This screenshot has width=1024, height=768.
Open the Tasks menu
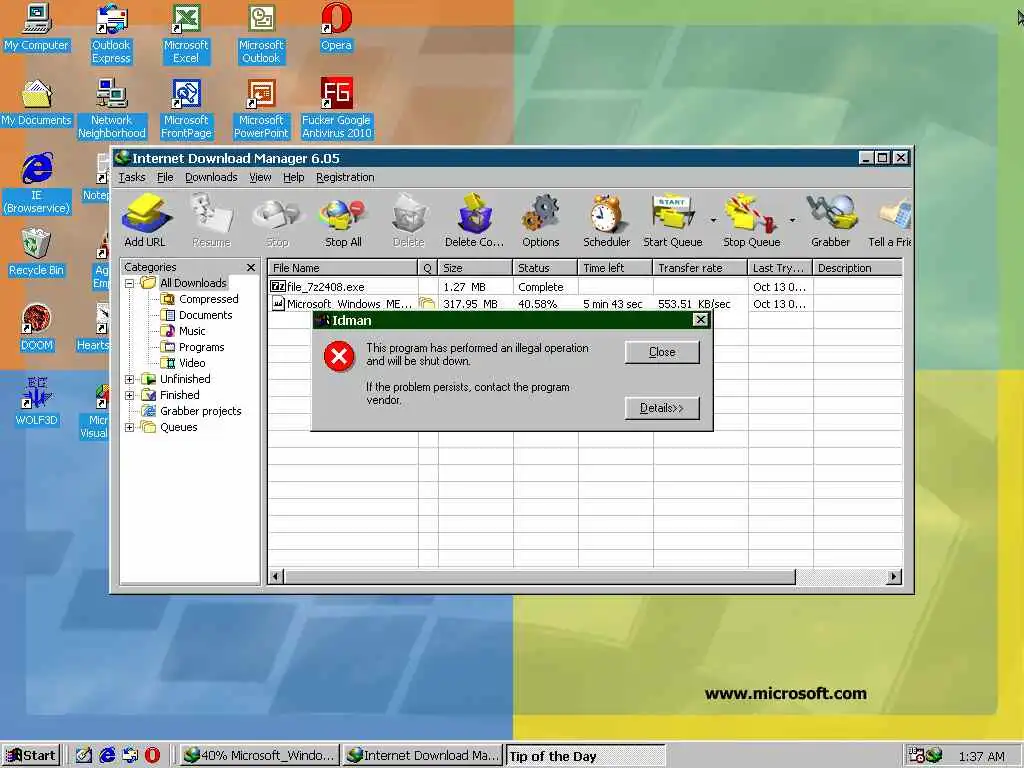pyautogui.click(x=131, y=177)
